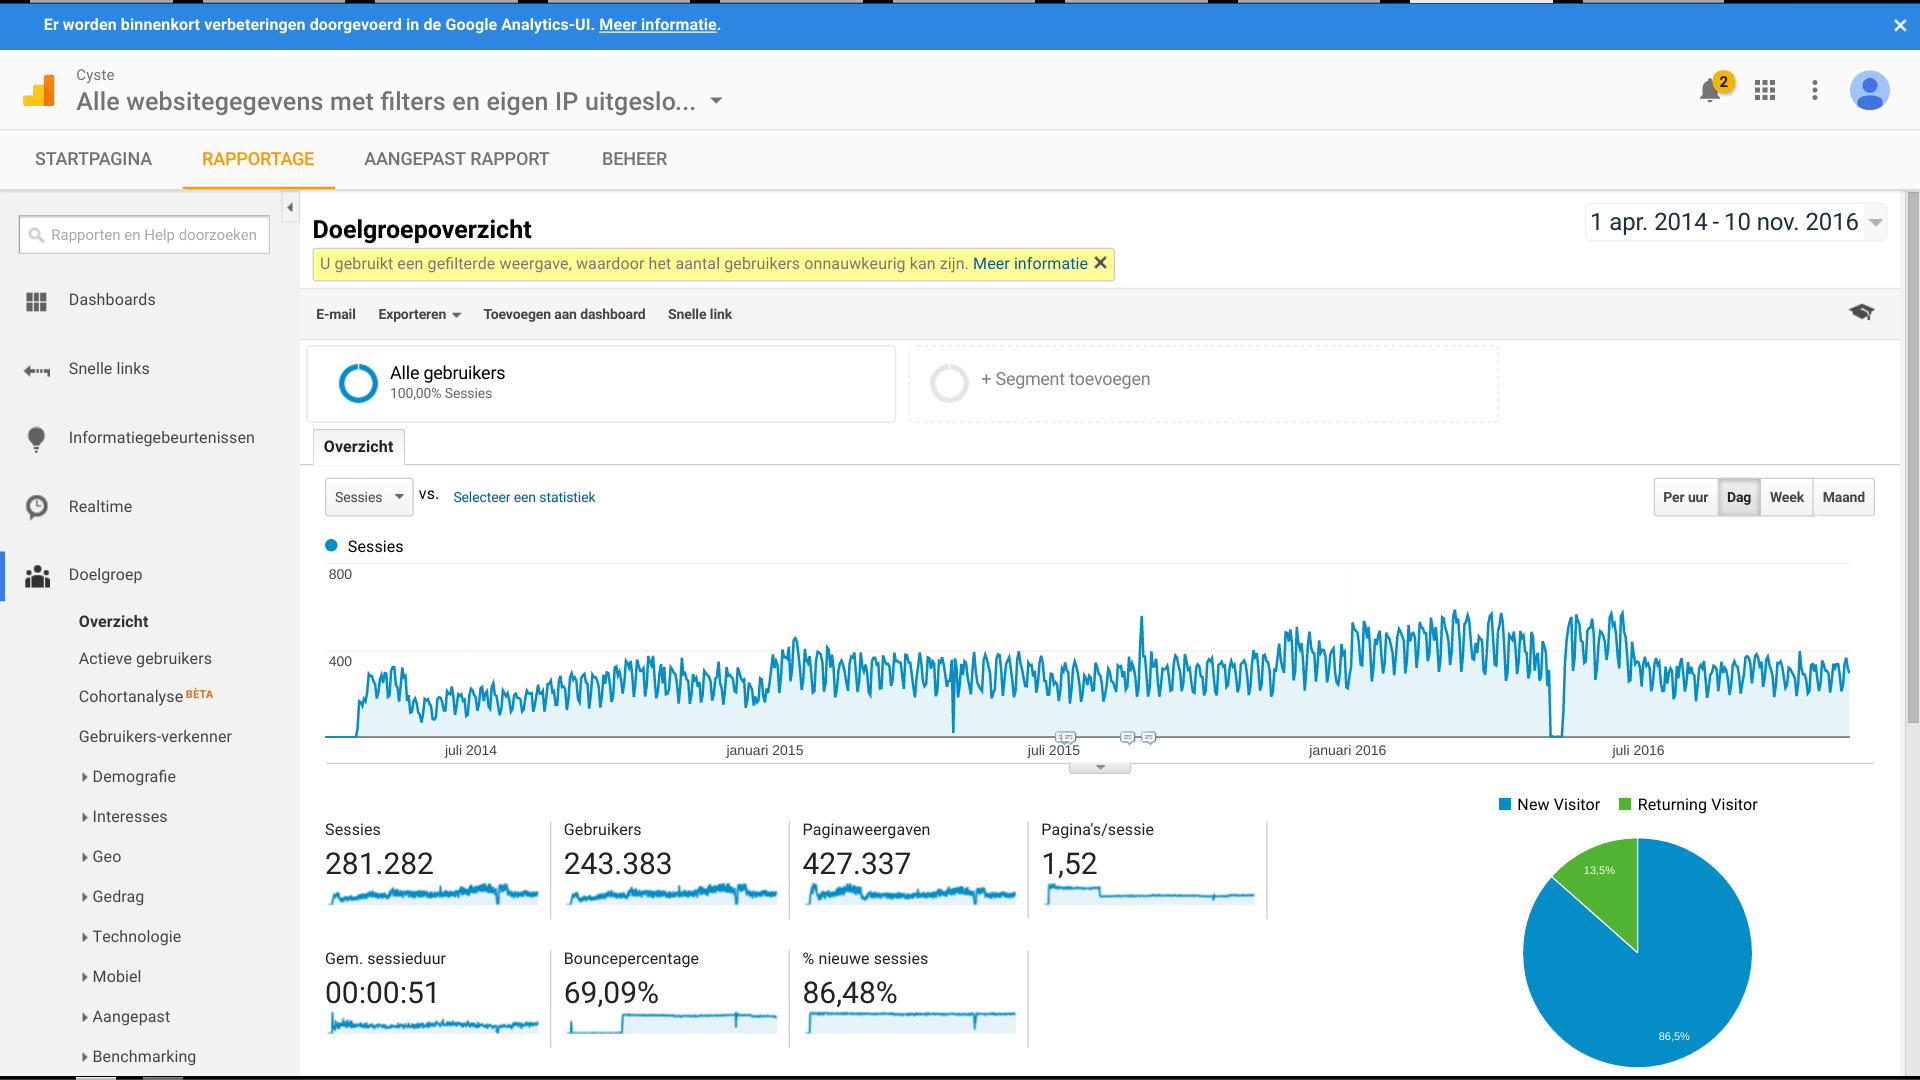Open the Google apps grid
The width and height of the screenshot is (1920, 1080).
point(1765,90)
